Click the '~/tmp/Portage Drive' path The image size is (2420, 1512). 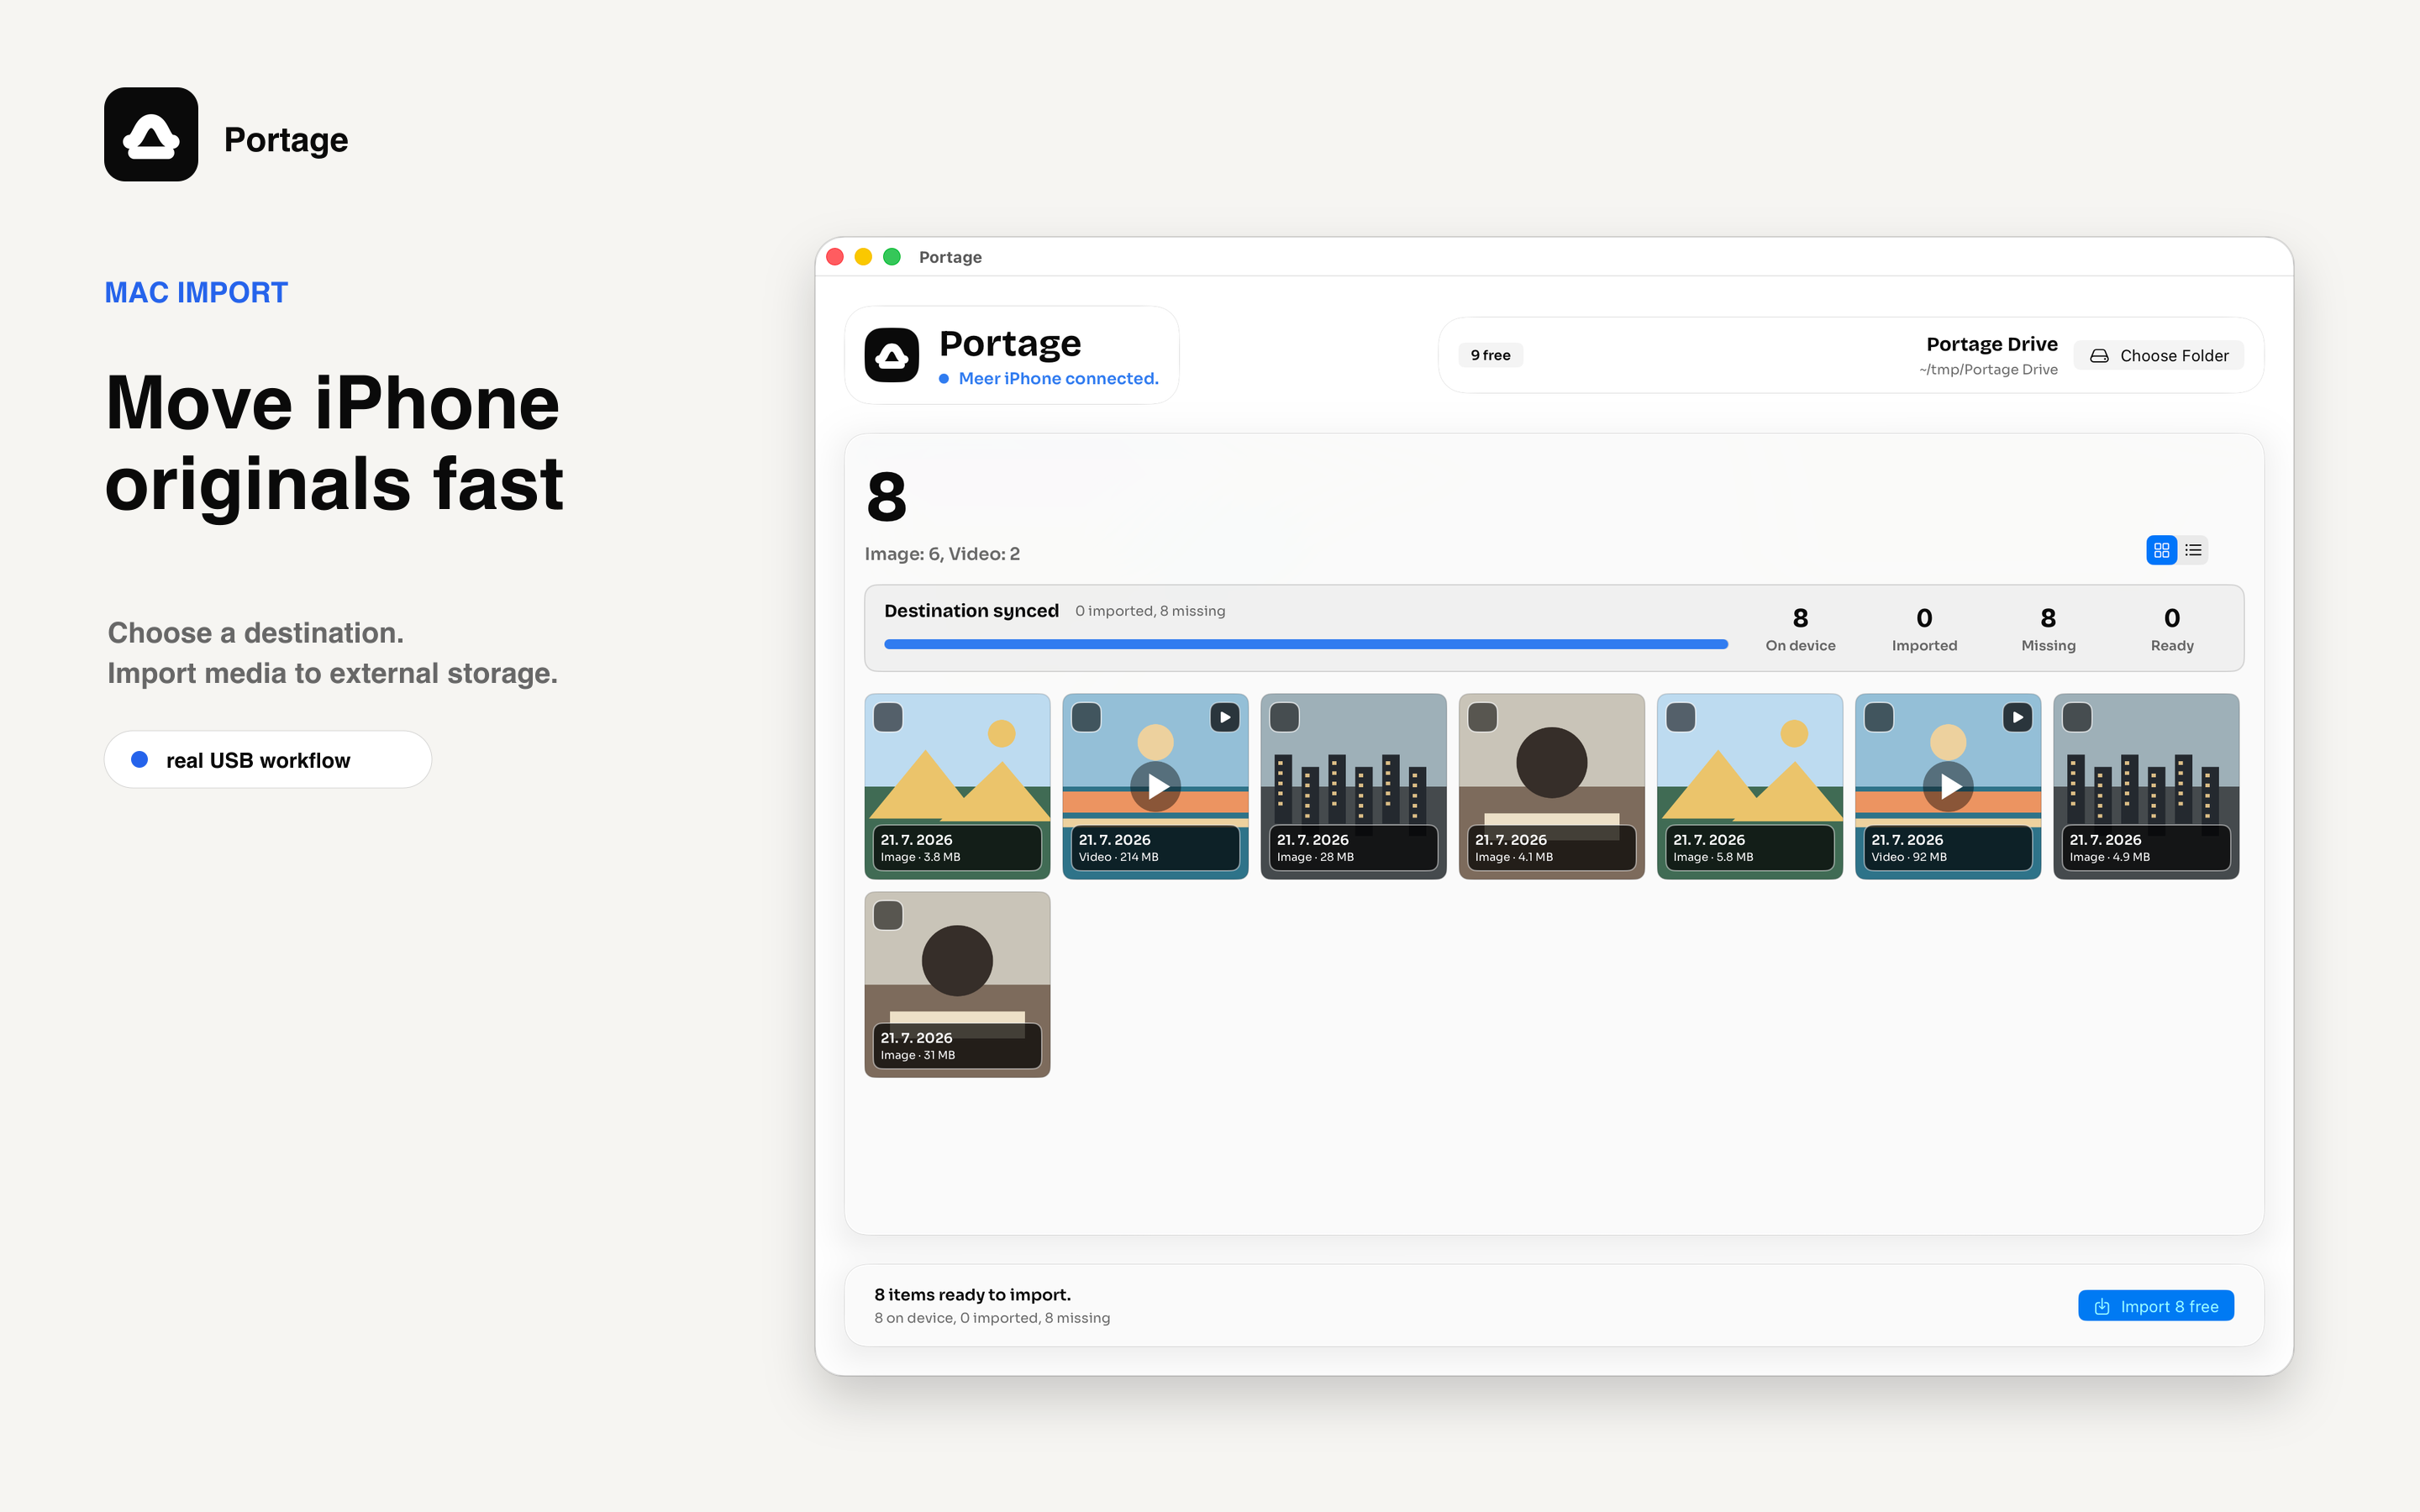pyautogui.click(x=1988, y=369)
